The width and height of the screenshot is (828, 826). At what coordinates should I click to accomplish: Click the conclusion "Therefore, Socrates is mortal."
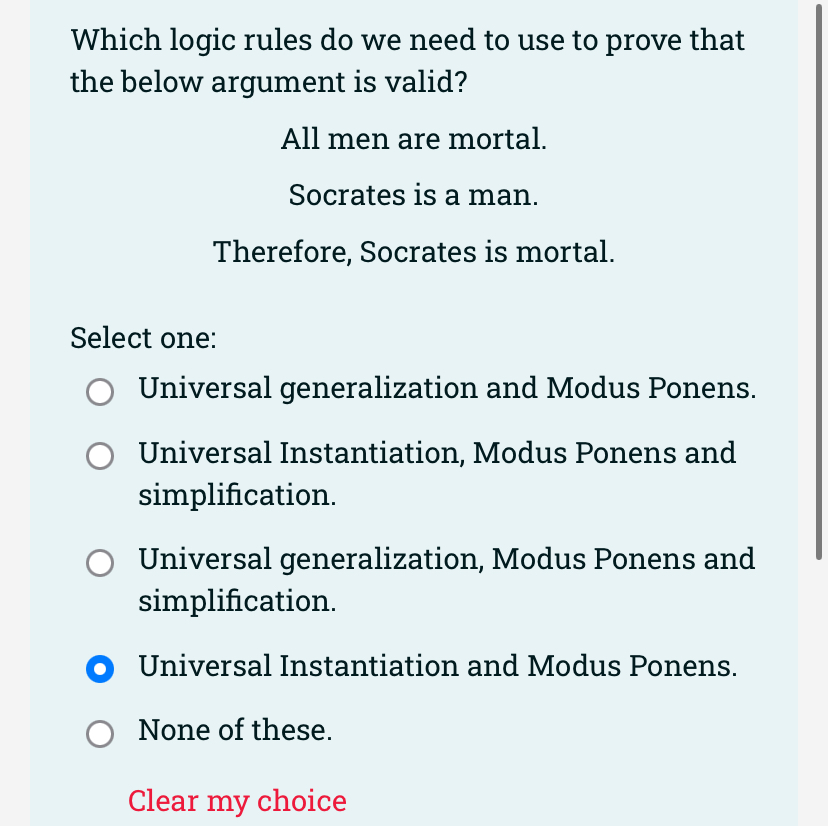tap(413, 252)
